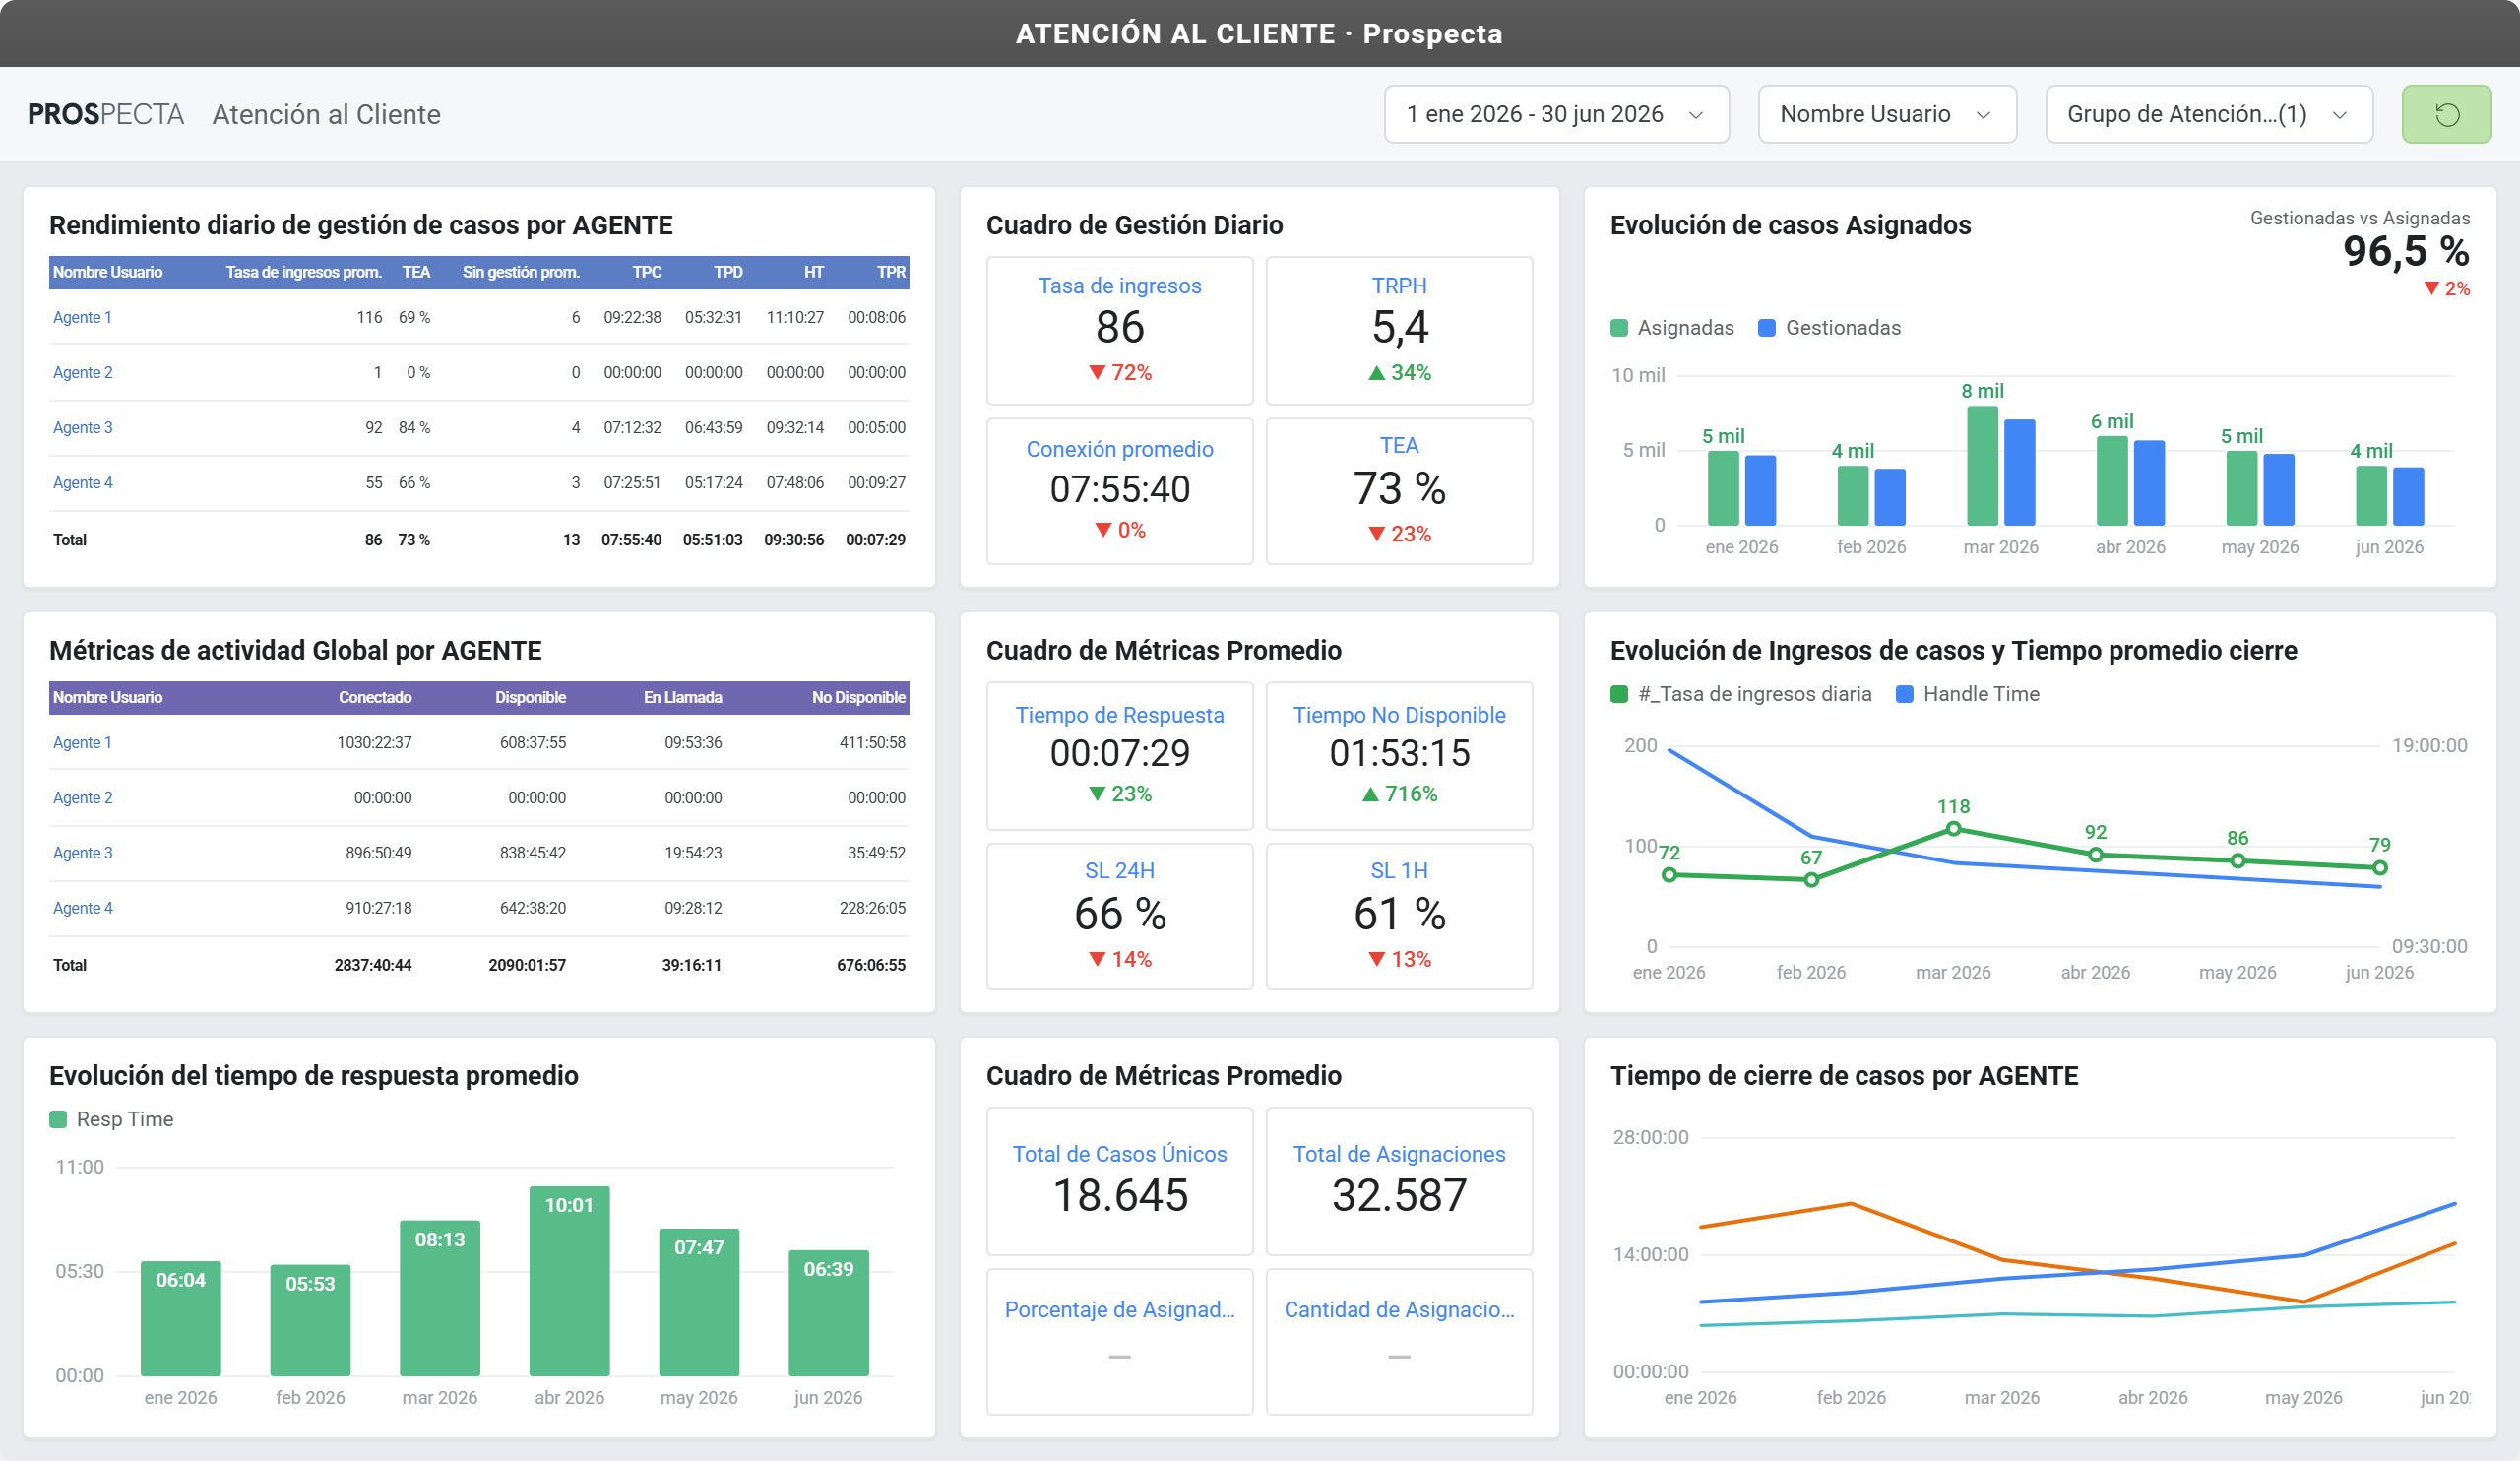Sort Rendimiento table by TPC column
The height and width of the screenshot is (1461, 2520).
(647, 272)
